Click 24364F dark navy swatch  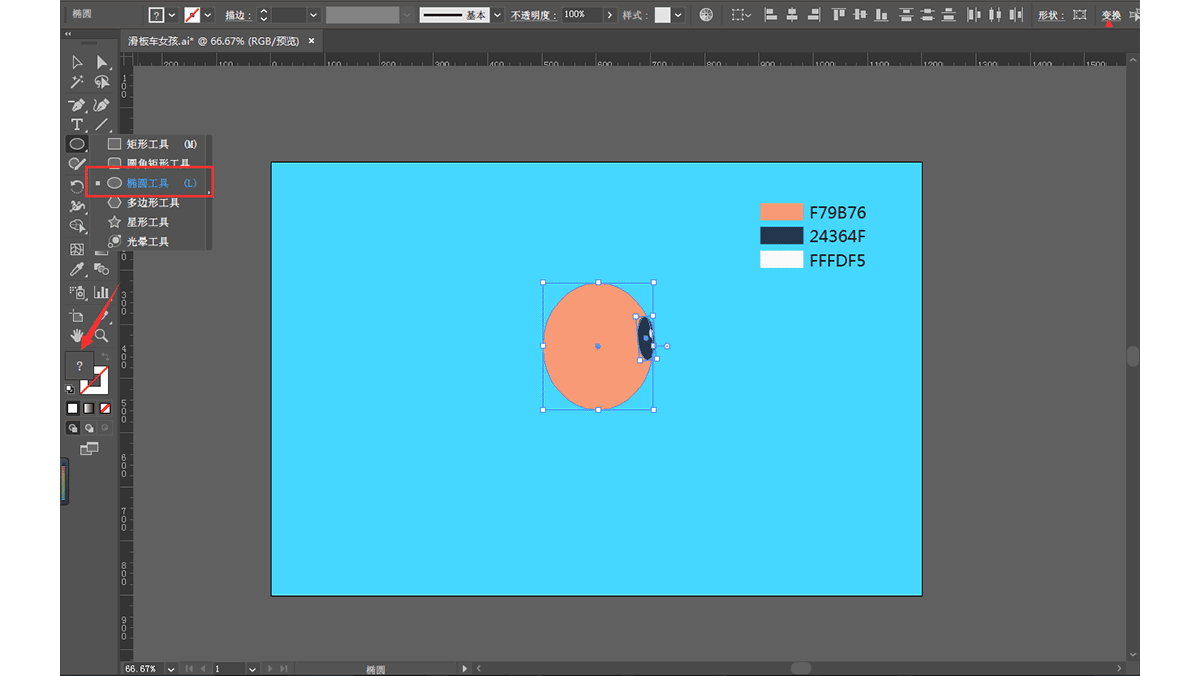[781, 236]
